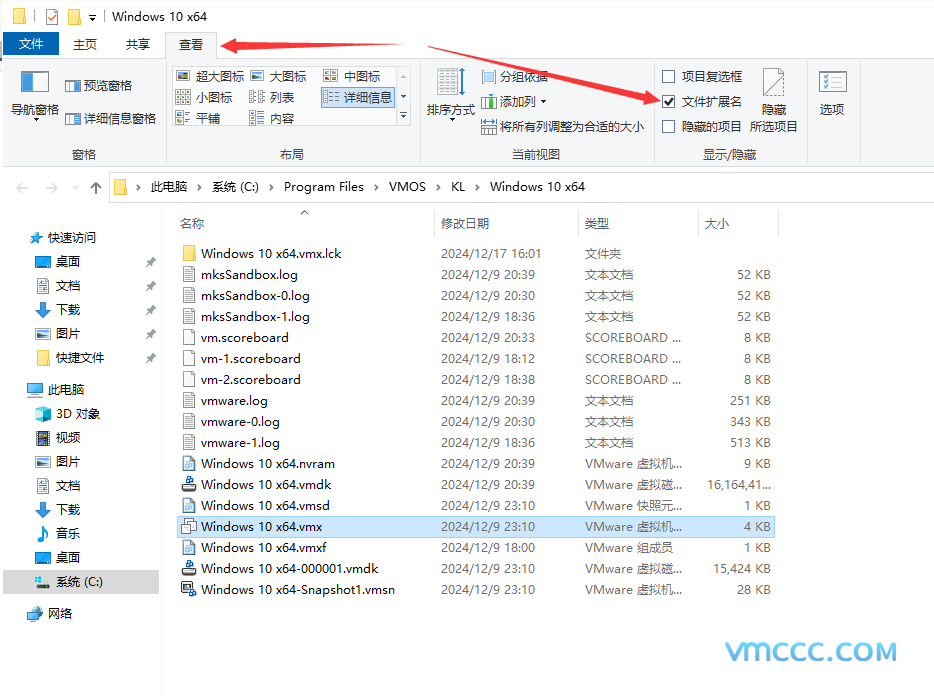
Task: Expand the breadcrumb chevron after 此电脑
Action: 200,187
